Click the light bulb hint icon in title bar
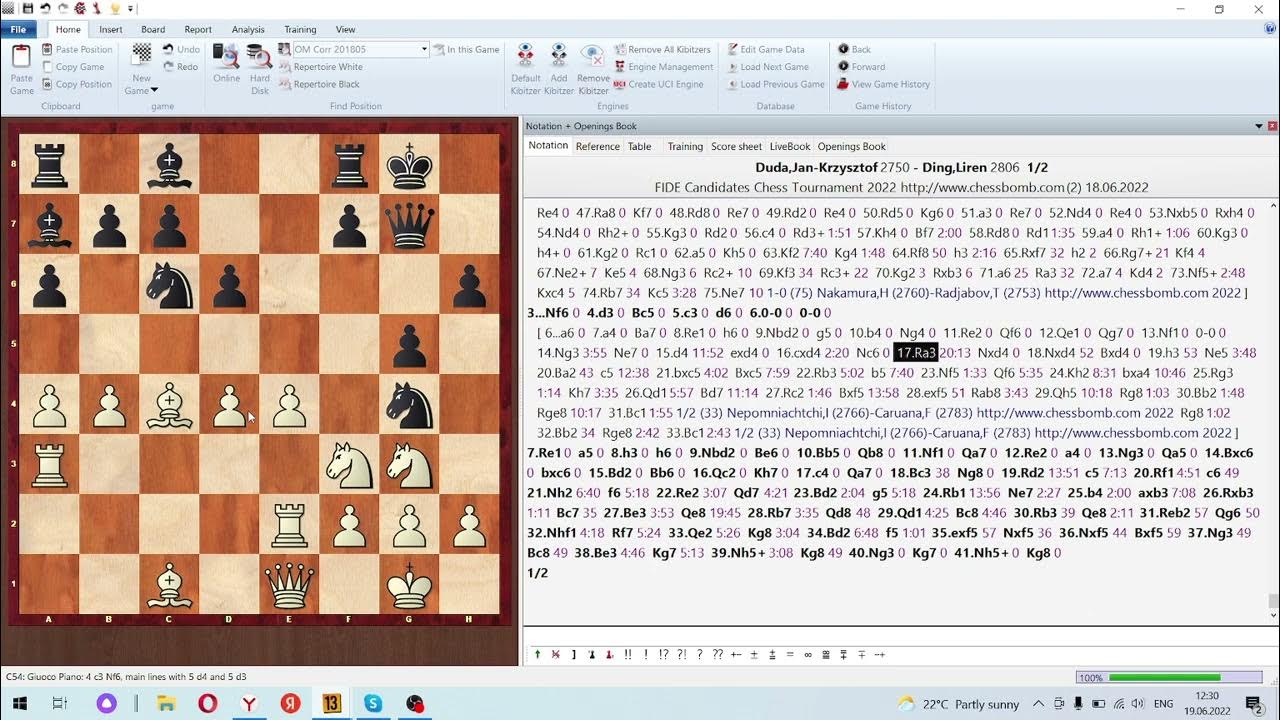Viewport: 1280px width, 720px height. click(x=115, y=8)
